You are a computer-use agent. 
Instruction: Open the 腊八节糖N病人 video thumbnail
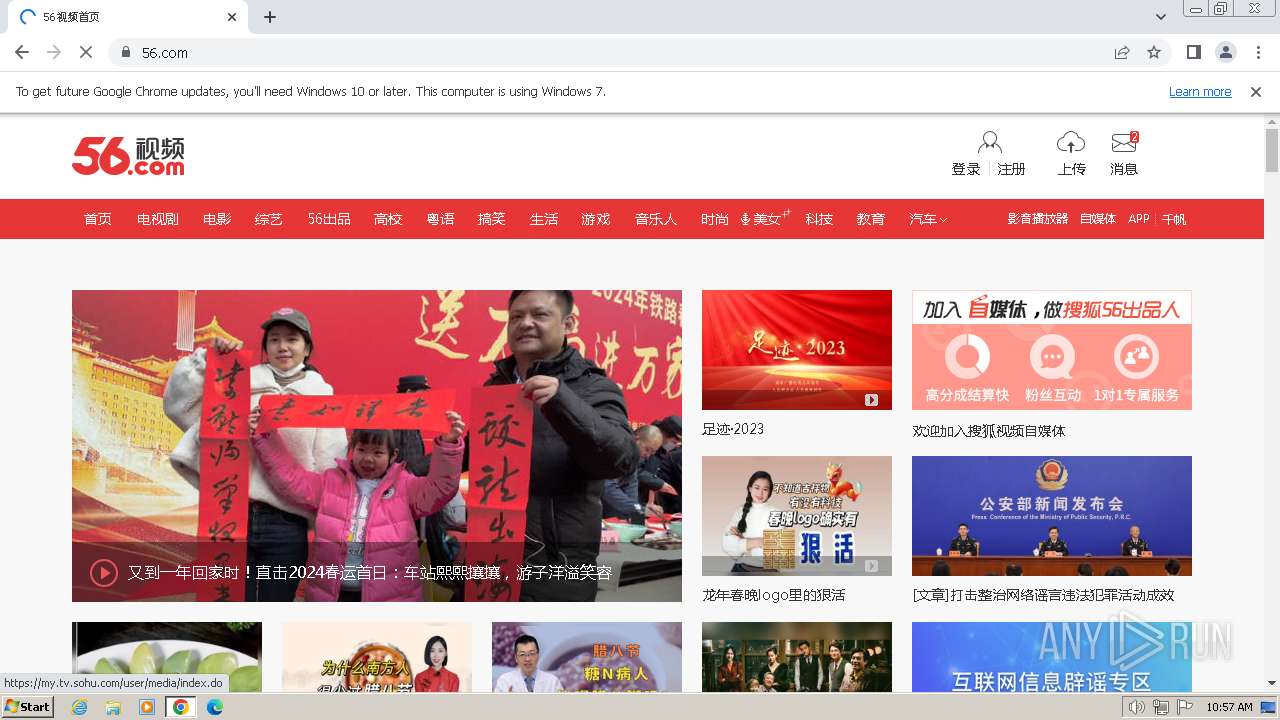(x=587, y=657)
